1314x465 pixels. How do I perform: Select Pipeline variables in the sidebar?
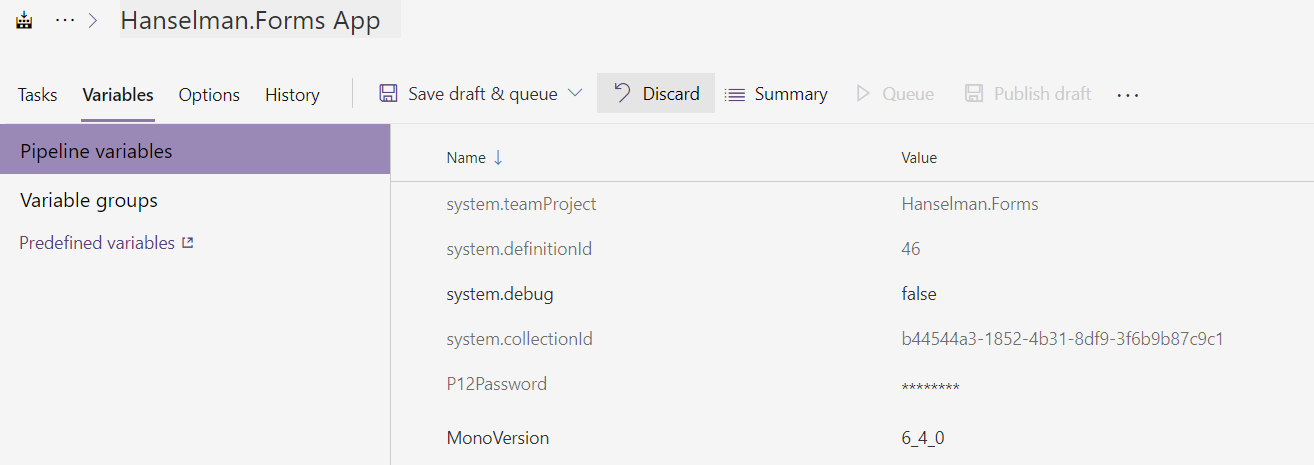(195, 151)
